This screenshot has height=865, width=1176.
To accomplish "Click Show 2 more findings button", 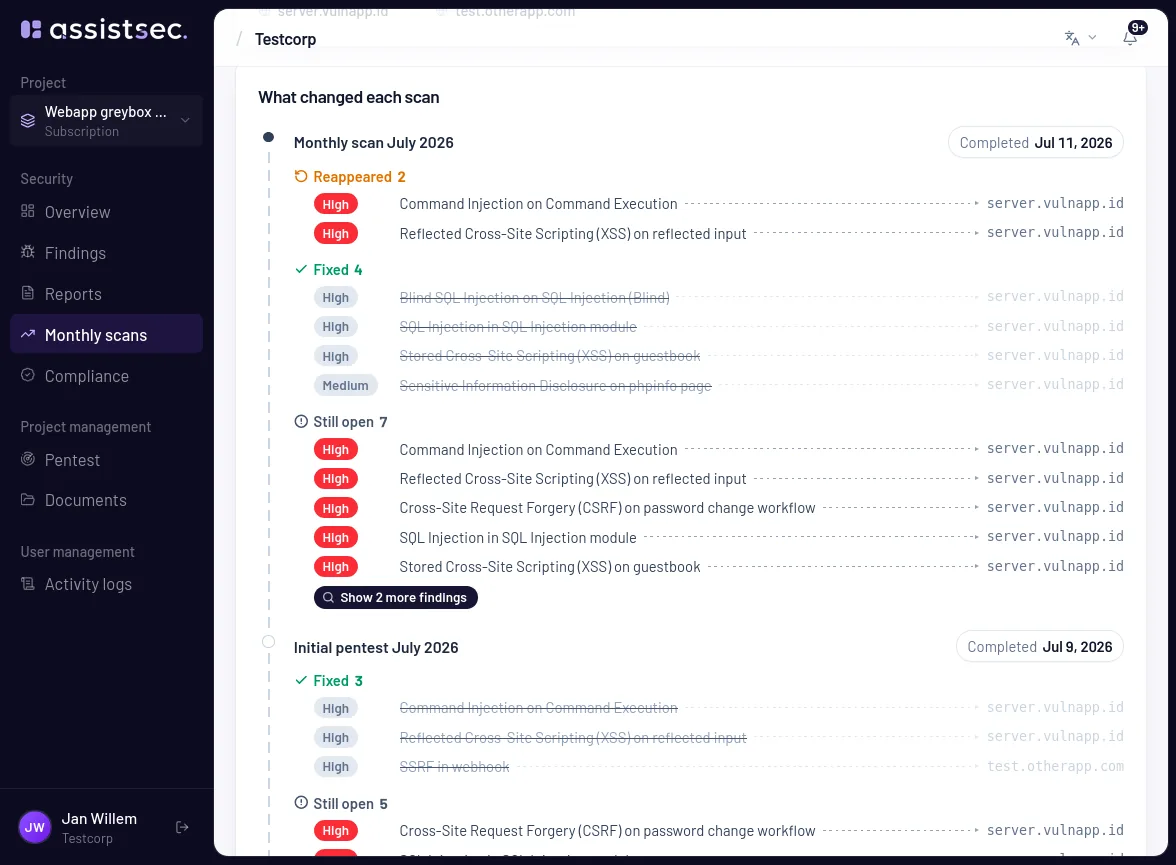I will point(395,597).
